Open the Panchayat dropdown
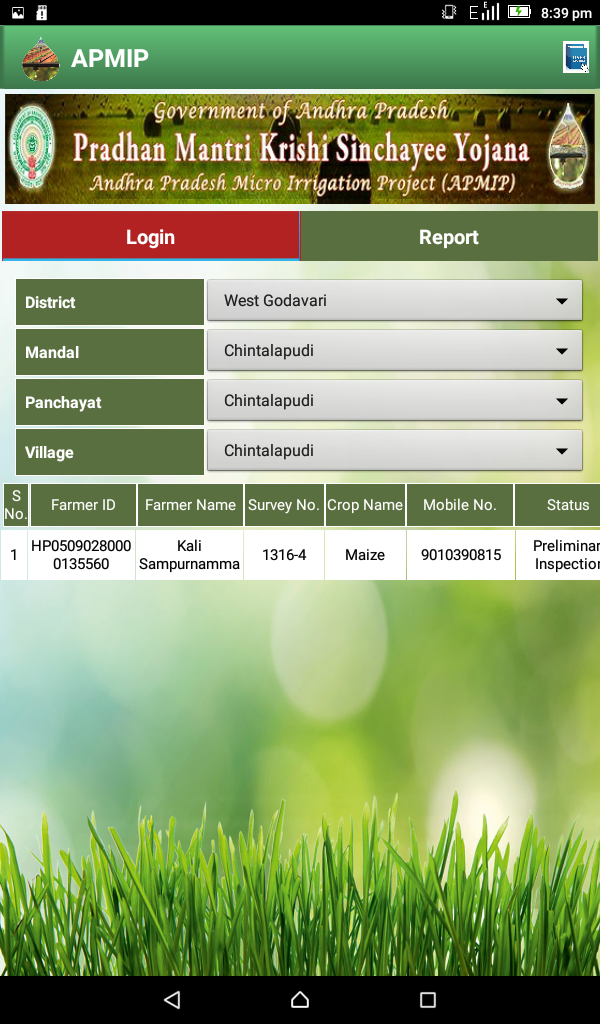 [x=394, y=400]
